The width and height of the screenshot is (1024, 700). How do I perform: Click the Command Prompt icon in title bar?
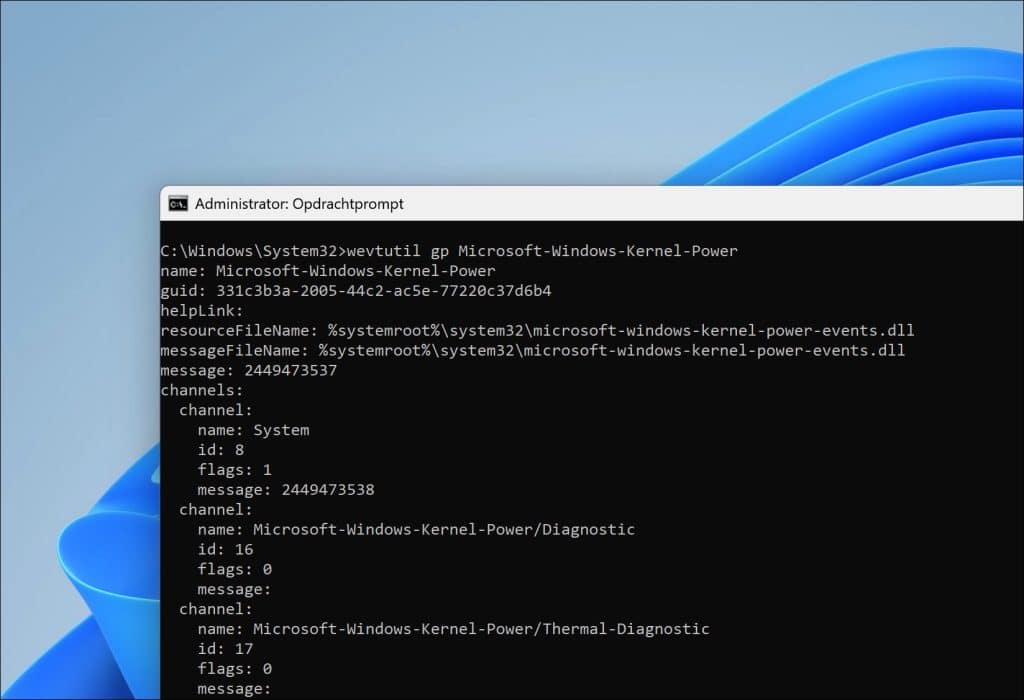click(x=178, y=204)
